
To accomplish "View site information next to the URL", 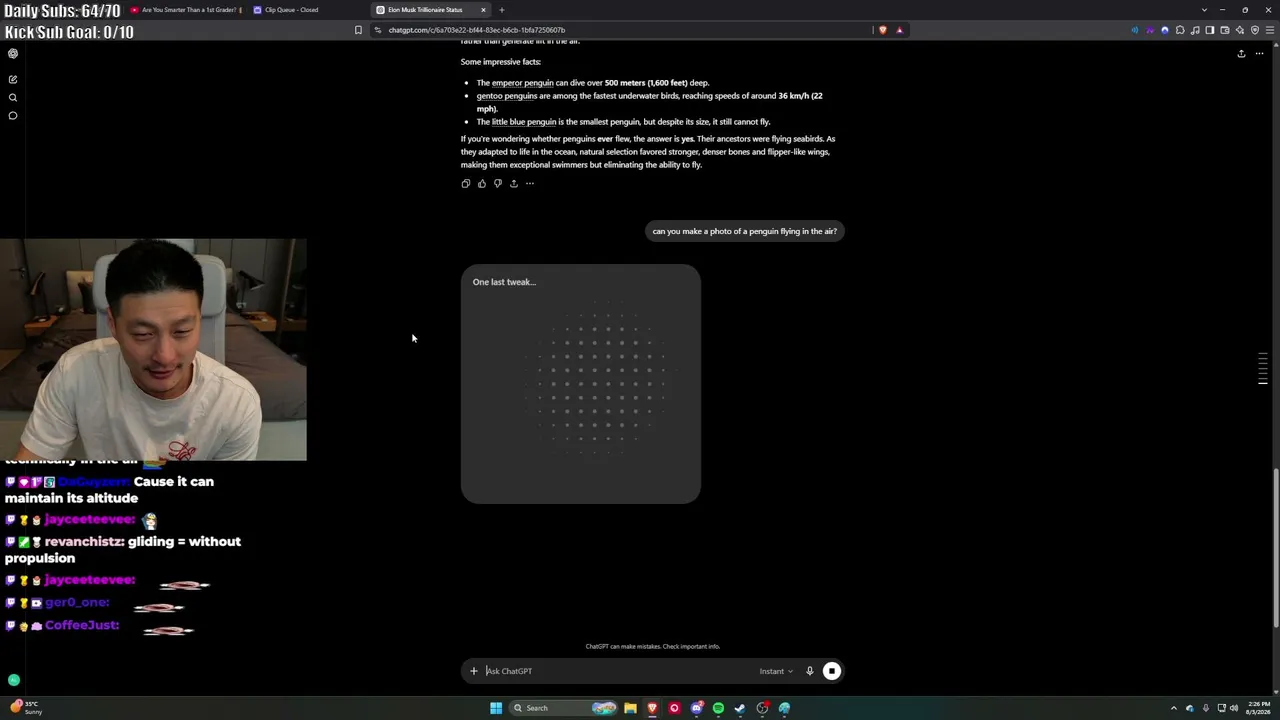I will [378, 30].
